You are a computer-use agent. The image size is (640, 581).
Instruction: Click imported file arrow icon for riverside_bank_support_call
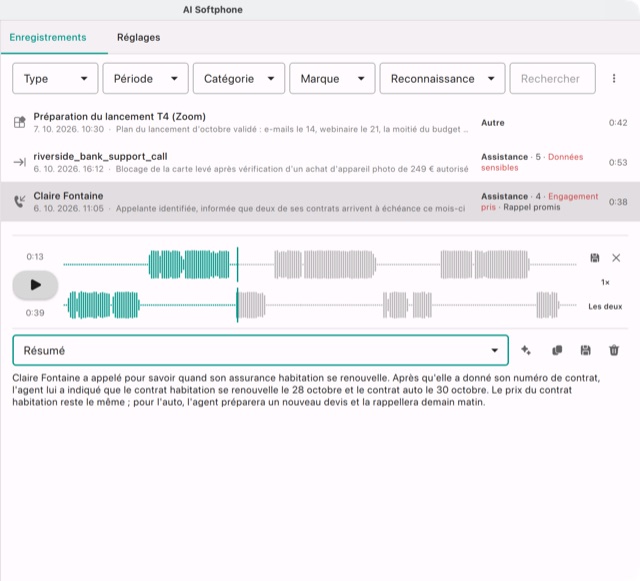click(x=20, y=162)
